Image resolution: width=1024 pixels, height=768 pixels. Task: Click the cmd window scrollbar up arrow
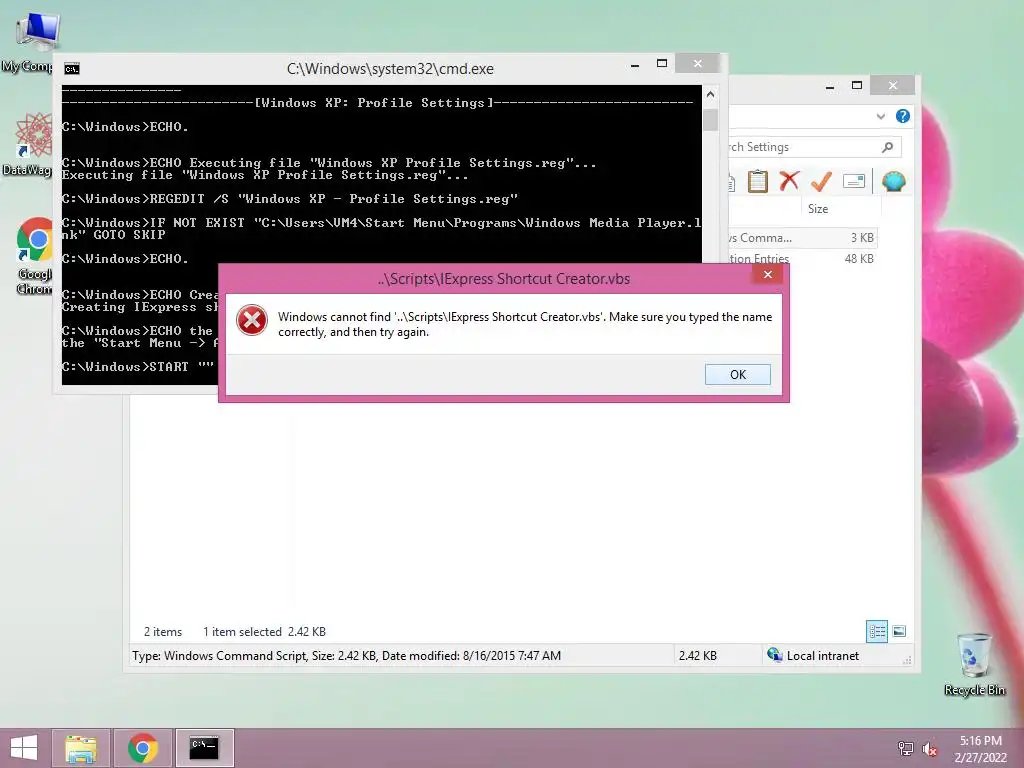[711, 95]
